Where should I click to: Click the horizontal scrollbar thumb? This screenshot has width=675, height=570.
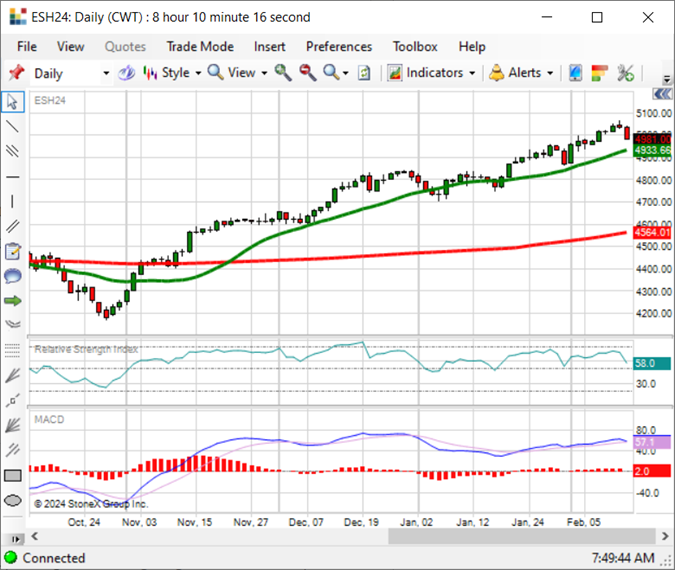[x=522, y=537]
